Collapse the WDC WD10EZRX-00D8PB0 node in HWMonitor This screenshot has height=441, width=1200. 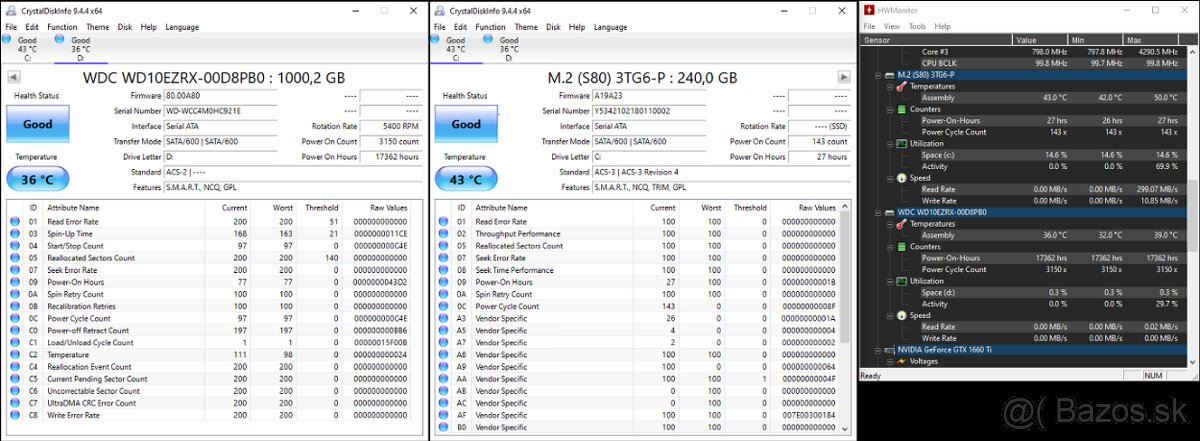877,213
